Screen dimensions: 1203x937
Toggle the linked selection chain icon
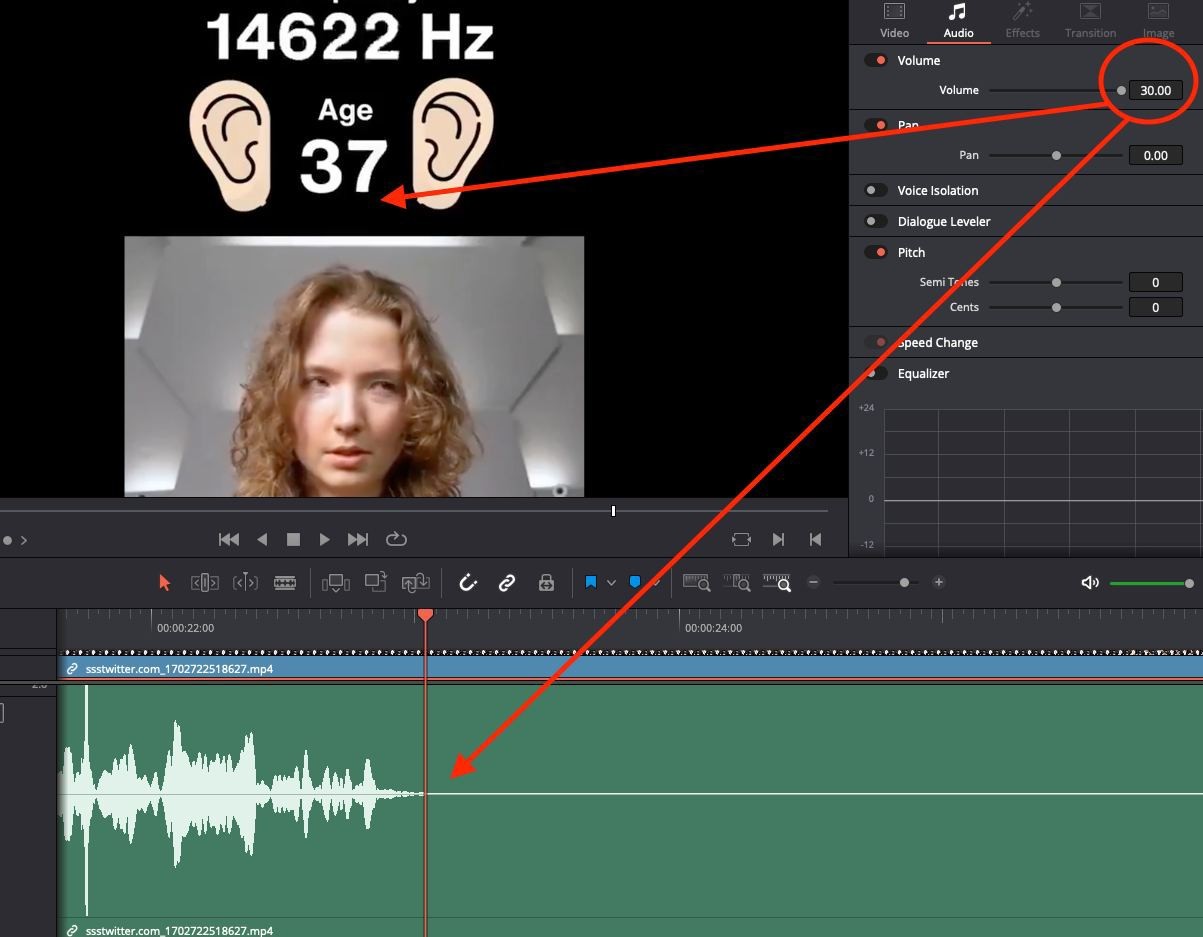click(507, 582)
